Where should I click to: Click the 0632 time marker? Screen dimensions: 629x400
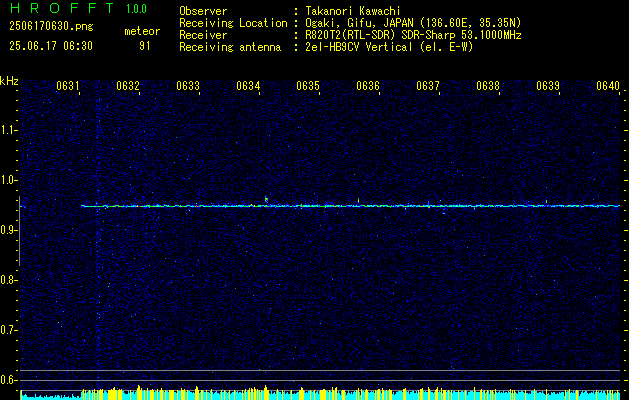click(x=128, y=86)
